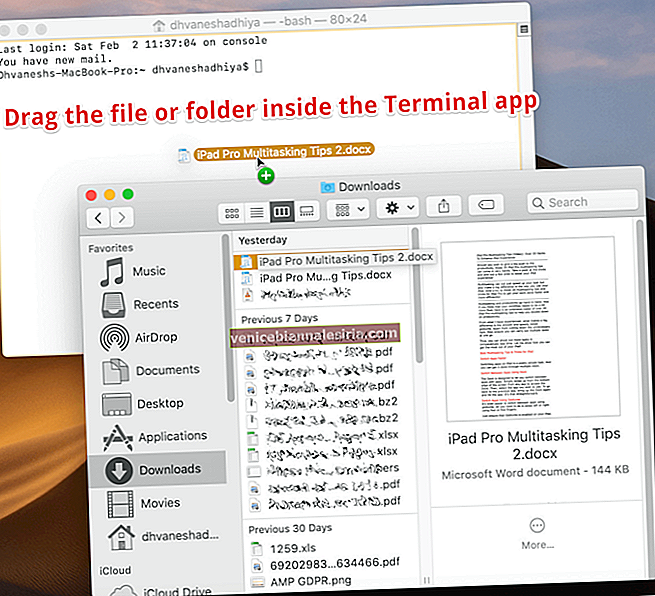The width and height of the screenshot is (655, 596).
Task: Select iPad Pro Multitasking Tips 2.docx in list
Action: click(x=334, y=260)
